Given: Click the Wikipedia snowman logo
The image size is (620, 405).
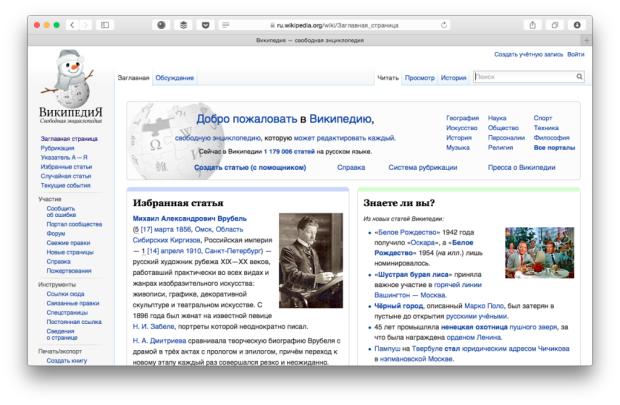Looking at the screenshot, I should click(x=70, y=86).
